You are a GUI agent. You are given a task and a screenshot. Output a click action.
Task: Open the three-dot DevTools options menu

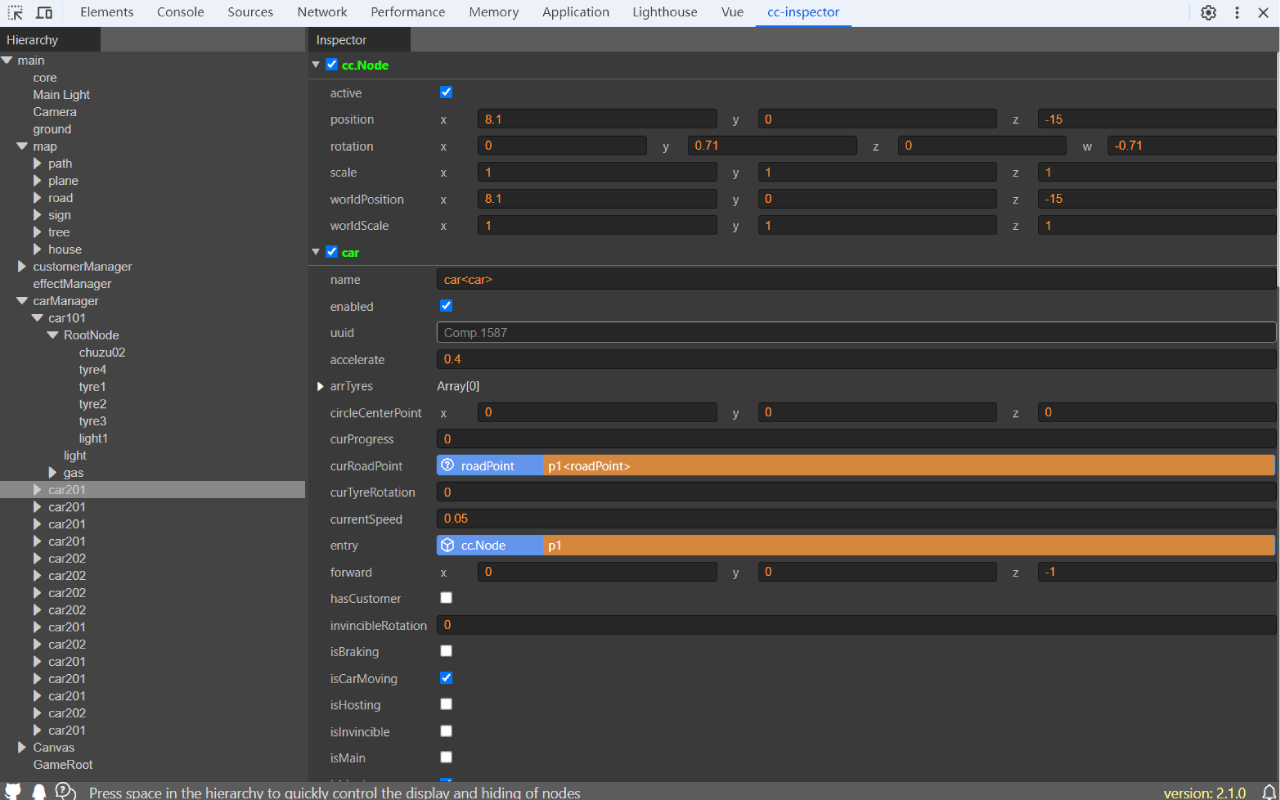click(x=1237, y=12)
